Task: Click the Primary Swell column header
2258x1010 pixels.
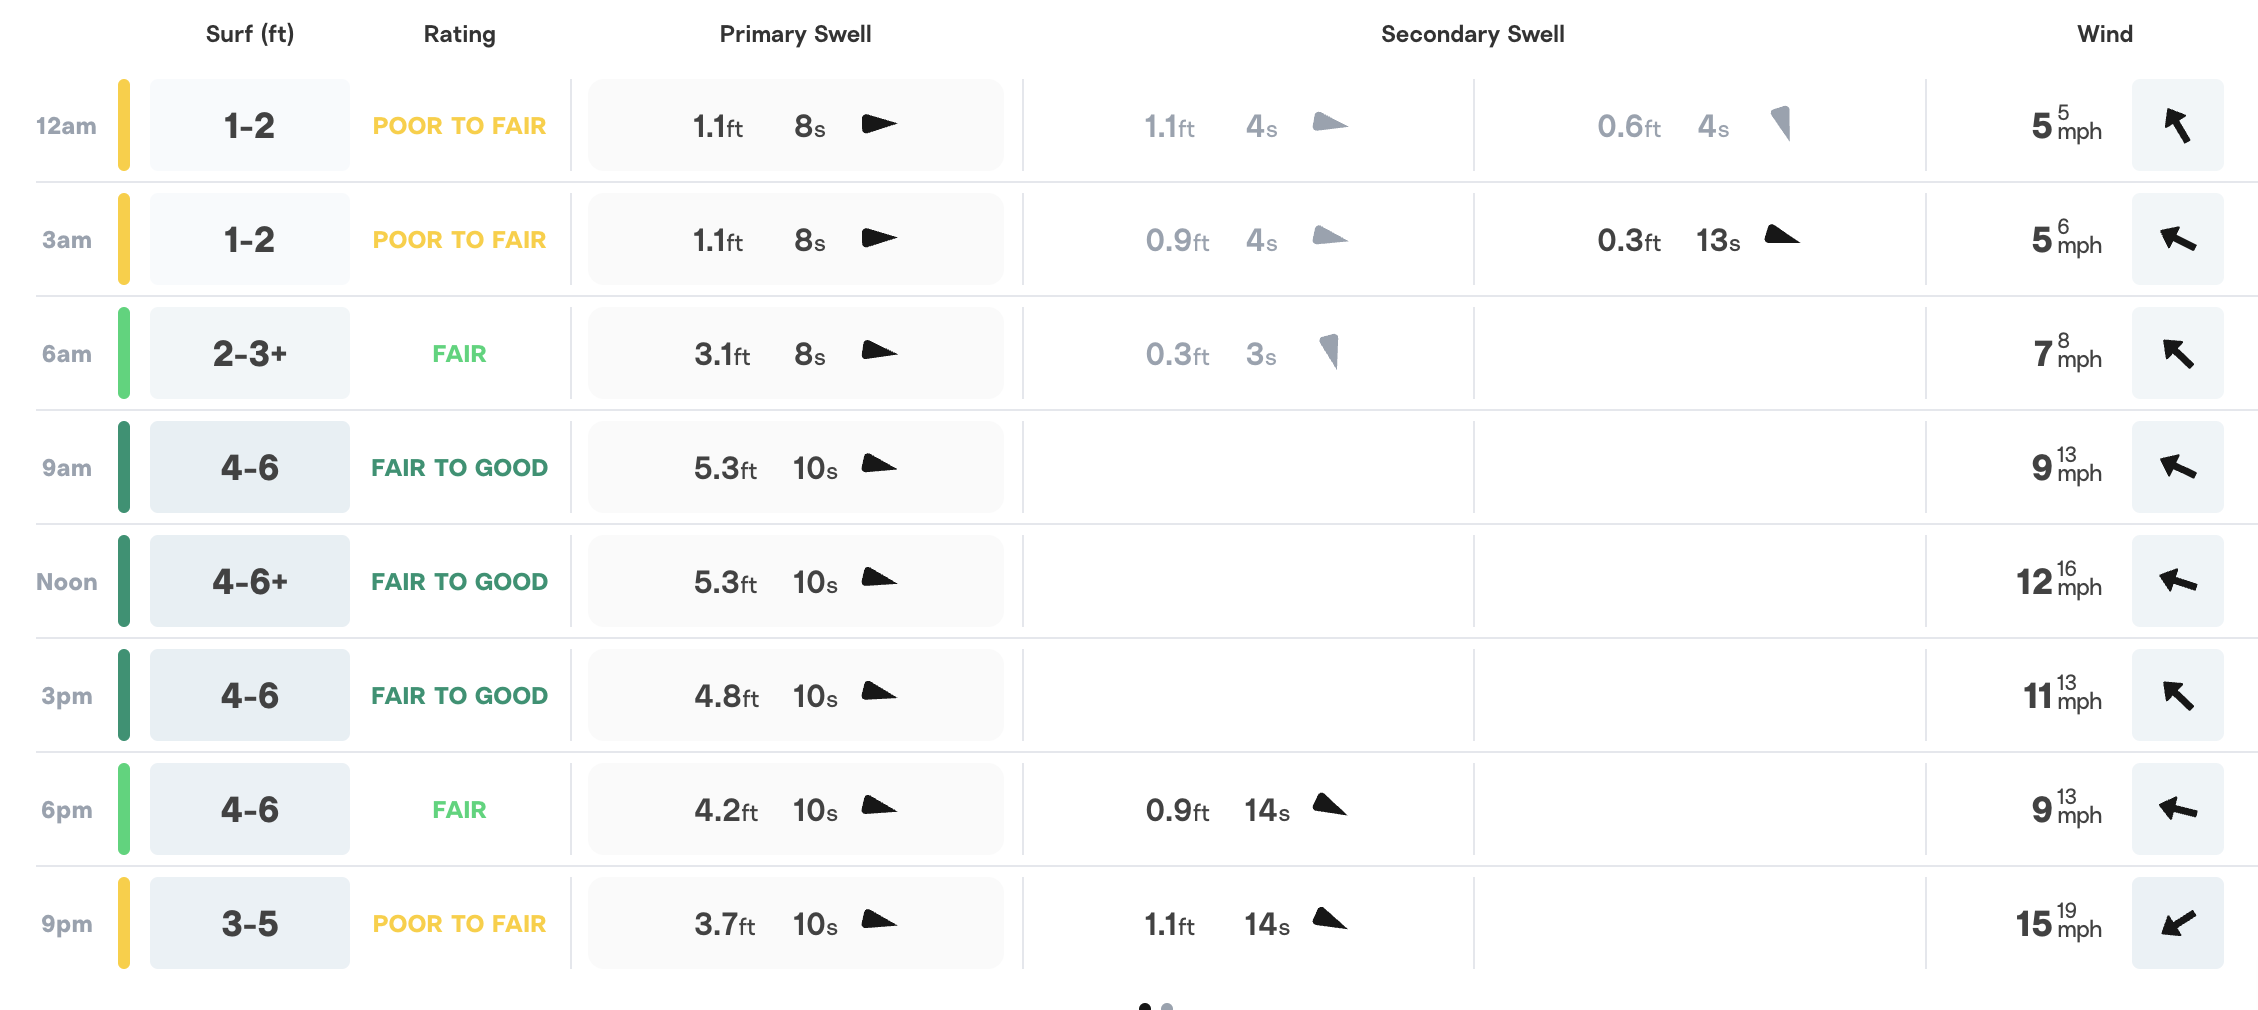Action: point(795,34)
